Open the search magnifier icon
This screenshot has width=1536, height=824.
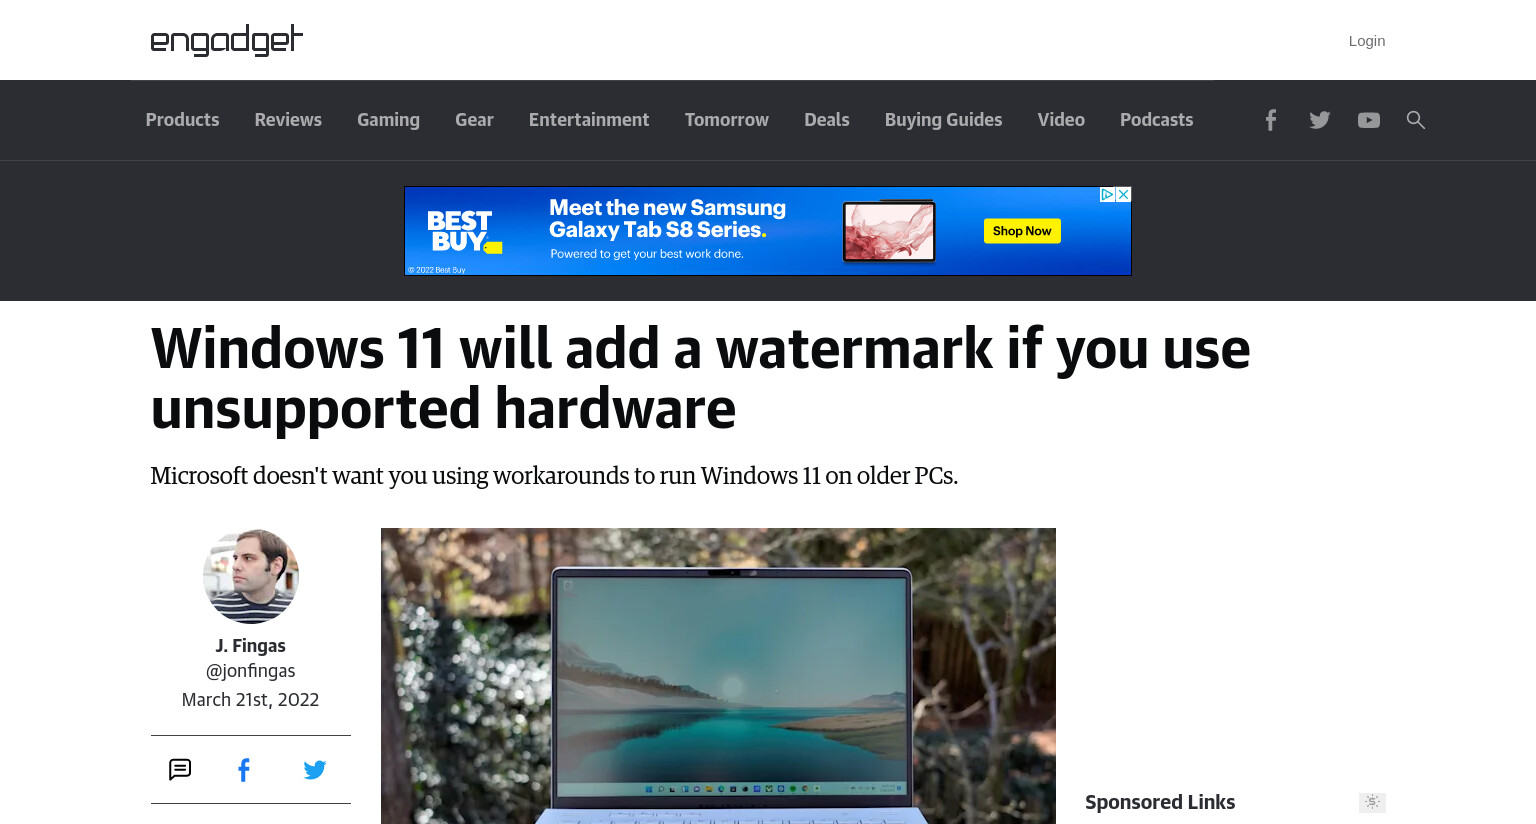coord(1416,120)
